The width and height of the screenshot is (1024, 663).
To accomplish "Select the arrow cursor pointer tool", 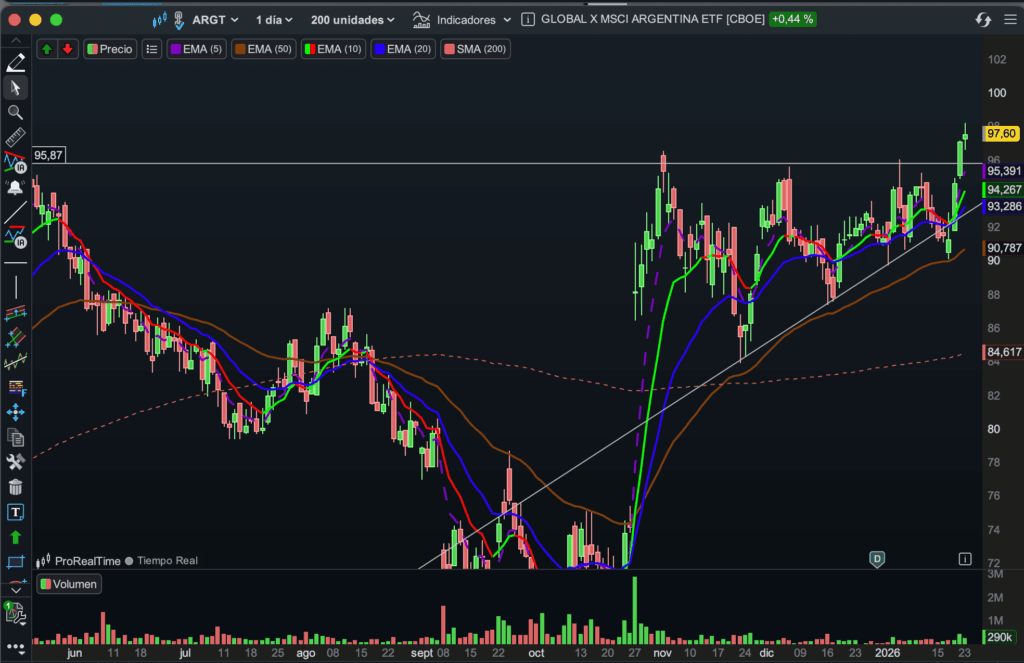I will 15,88.
